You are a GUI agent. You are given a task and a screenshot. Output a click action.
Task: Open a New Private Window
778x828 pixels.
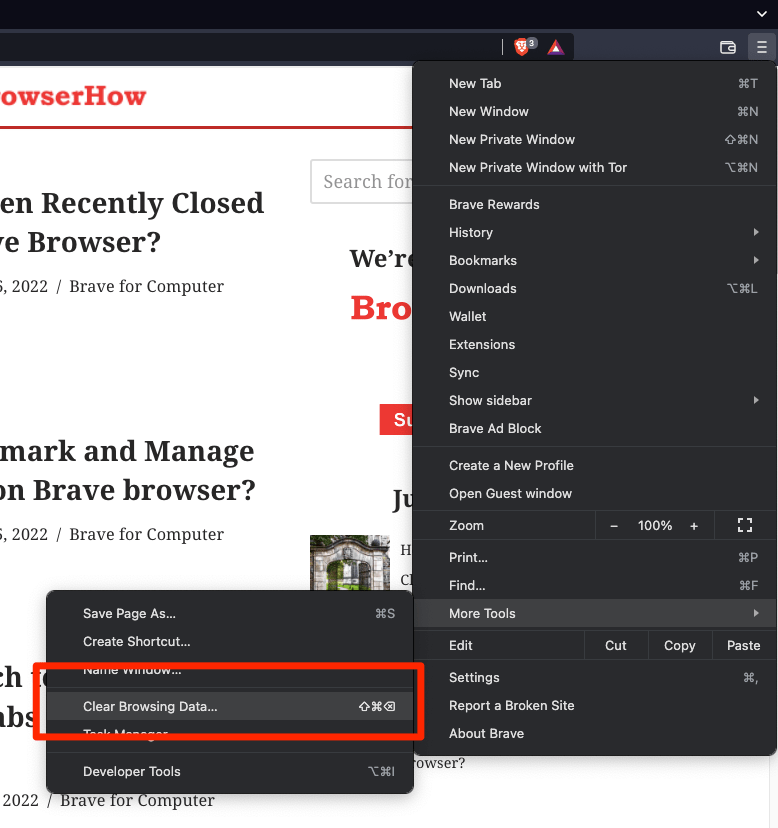pyautogui.click(x=594, y=139)
